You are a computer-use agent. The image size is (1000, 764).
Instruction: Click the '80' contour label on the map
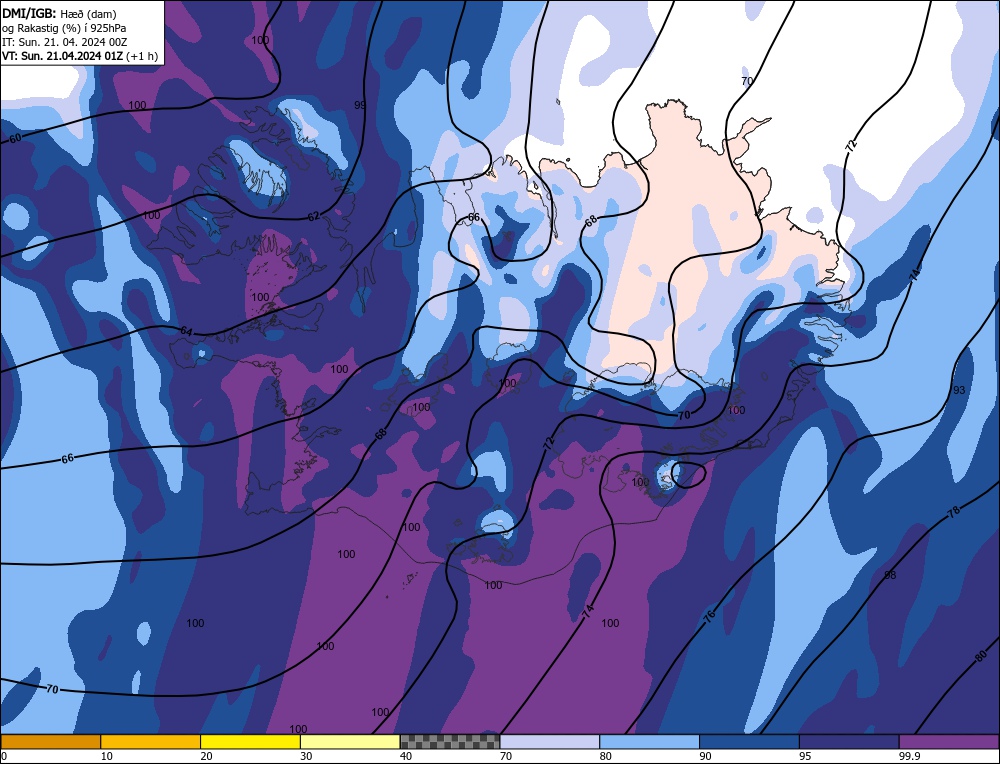tap(982, 657)
